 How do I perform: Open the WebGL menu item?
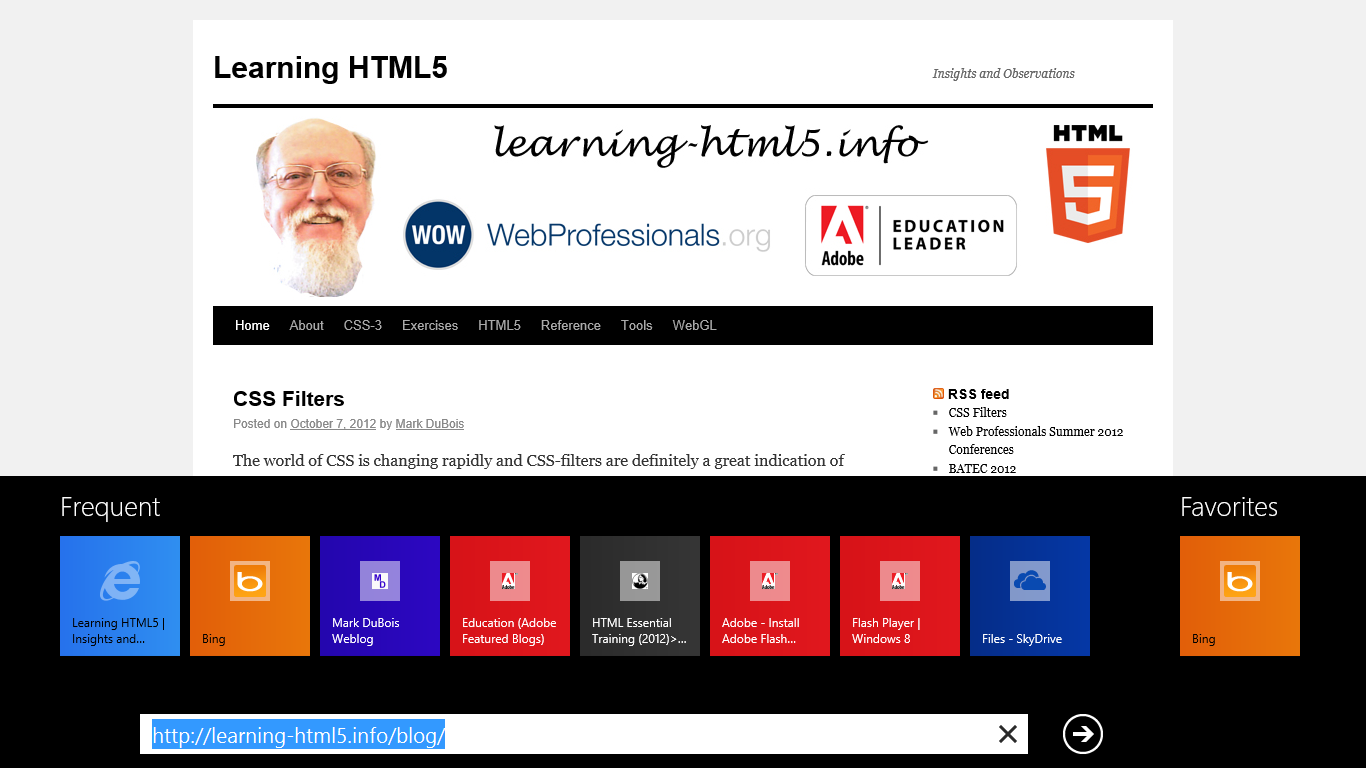pos(694,325)
